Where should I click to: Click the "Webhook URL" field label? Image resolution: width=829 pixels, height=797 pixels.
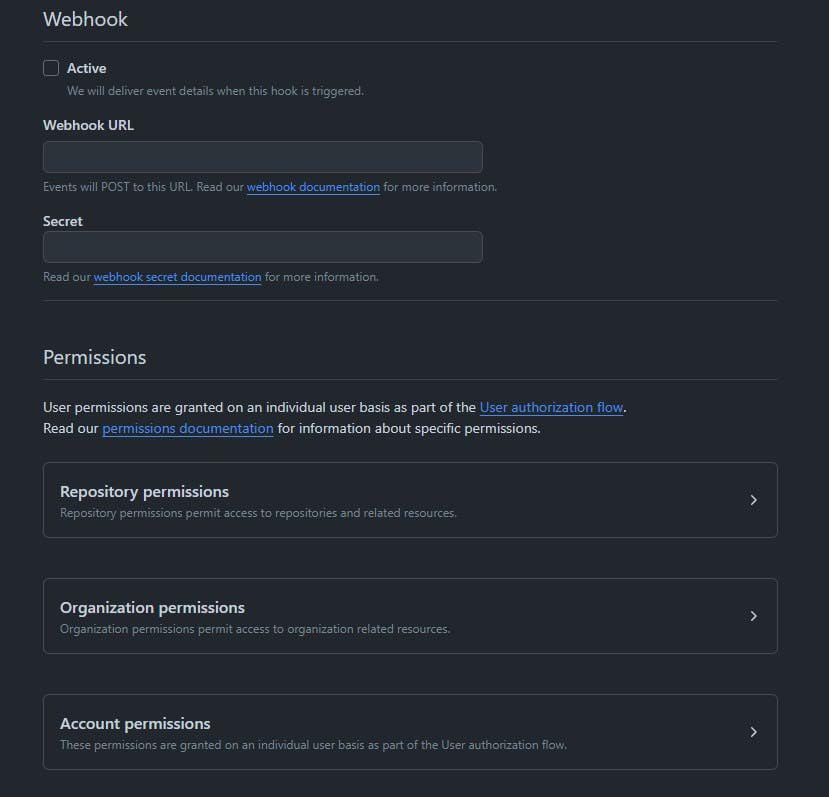click(x=88, y=126)
